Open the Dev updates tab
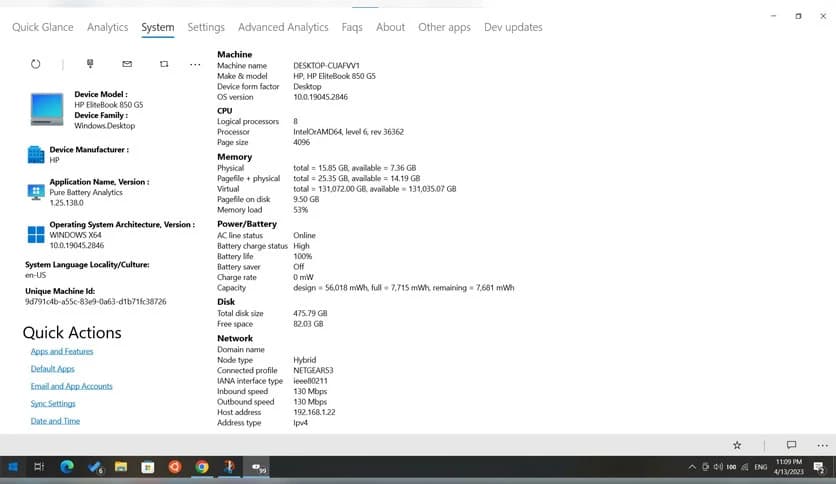Viewport: 836px width, 484px height. 513,27
